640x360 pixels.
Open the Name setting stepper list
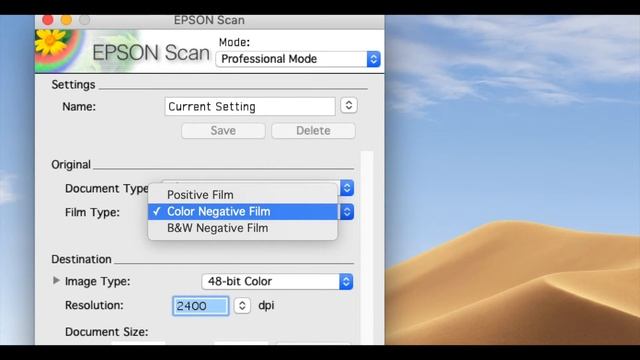(349, 105)
